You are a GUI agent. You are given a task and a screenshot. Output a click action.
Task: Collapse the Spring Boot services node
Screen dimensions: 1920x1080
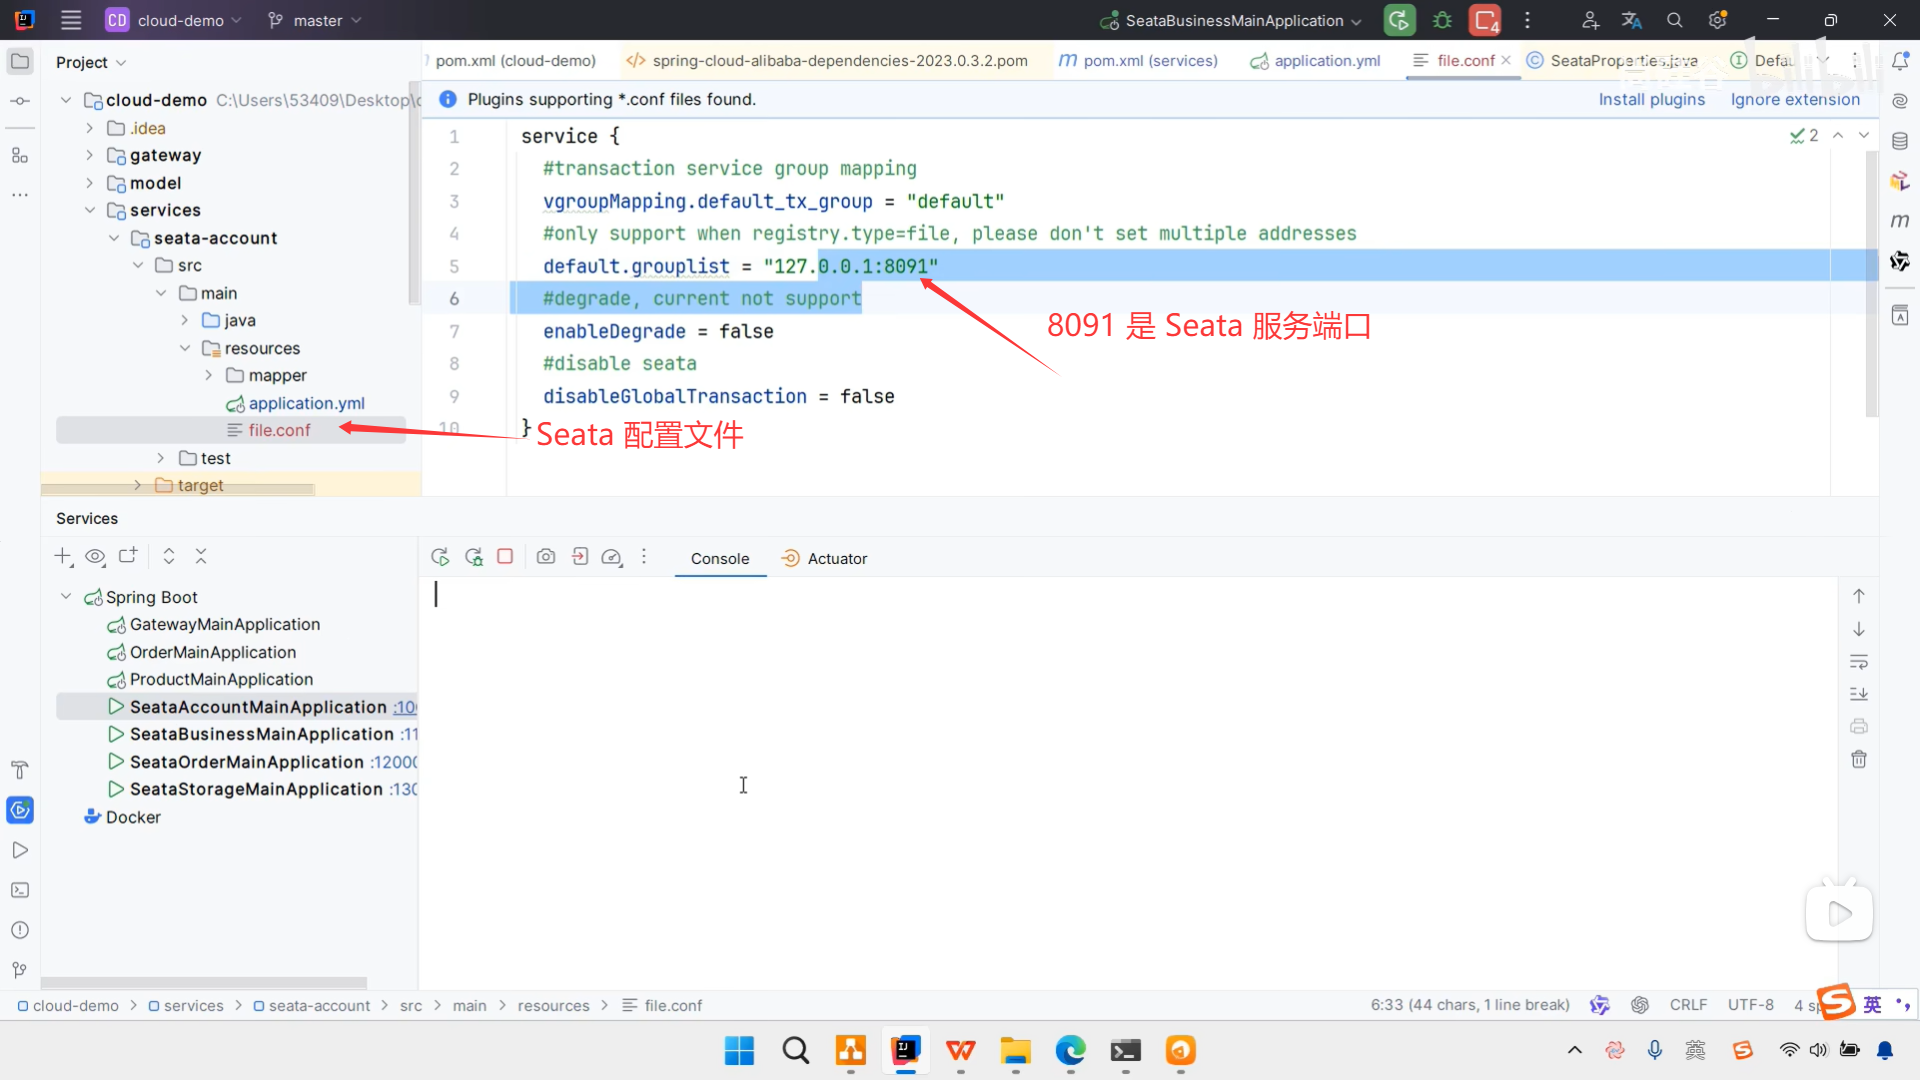66,597
